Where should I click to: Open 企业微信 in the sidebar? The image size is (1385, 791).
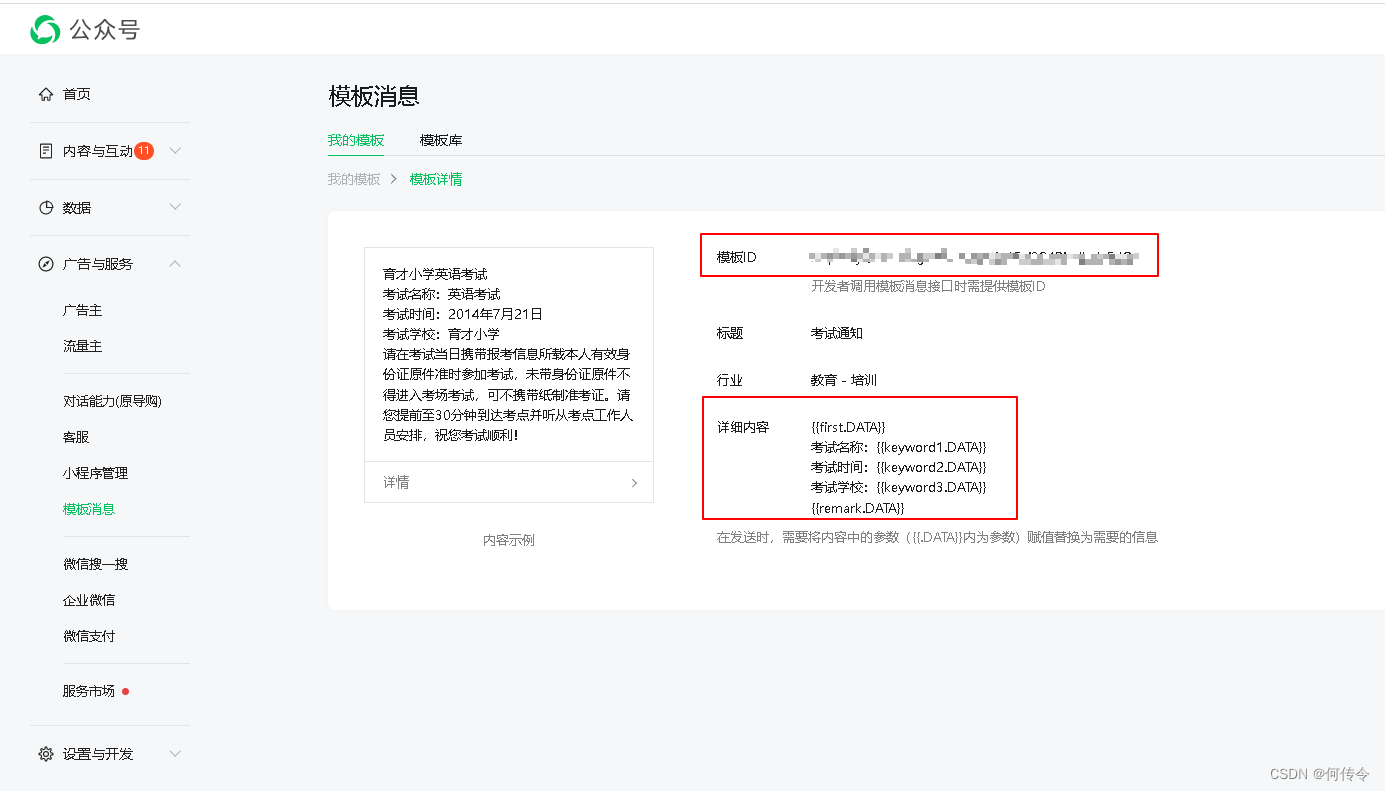point(89,600)
